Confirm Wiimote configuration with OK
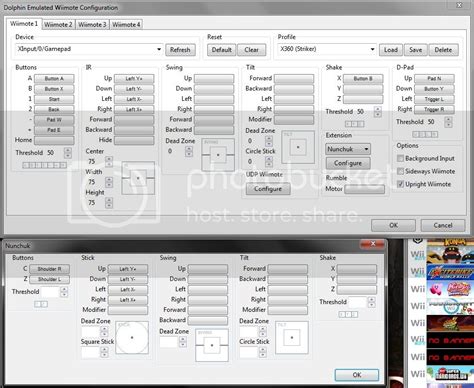 [393, 225]
